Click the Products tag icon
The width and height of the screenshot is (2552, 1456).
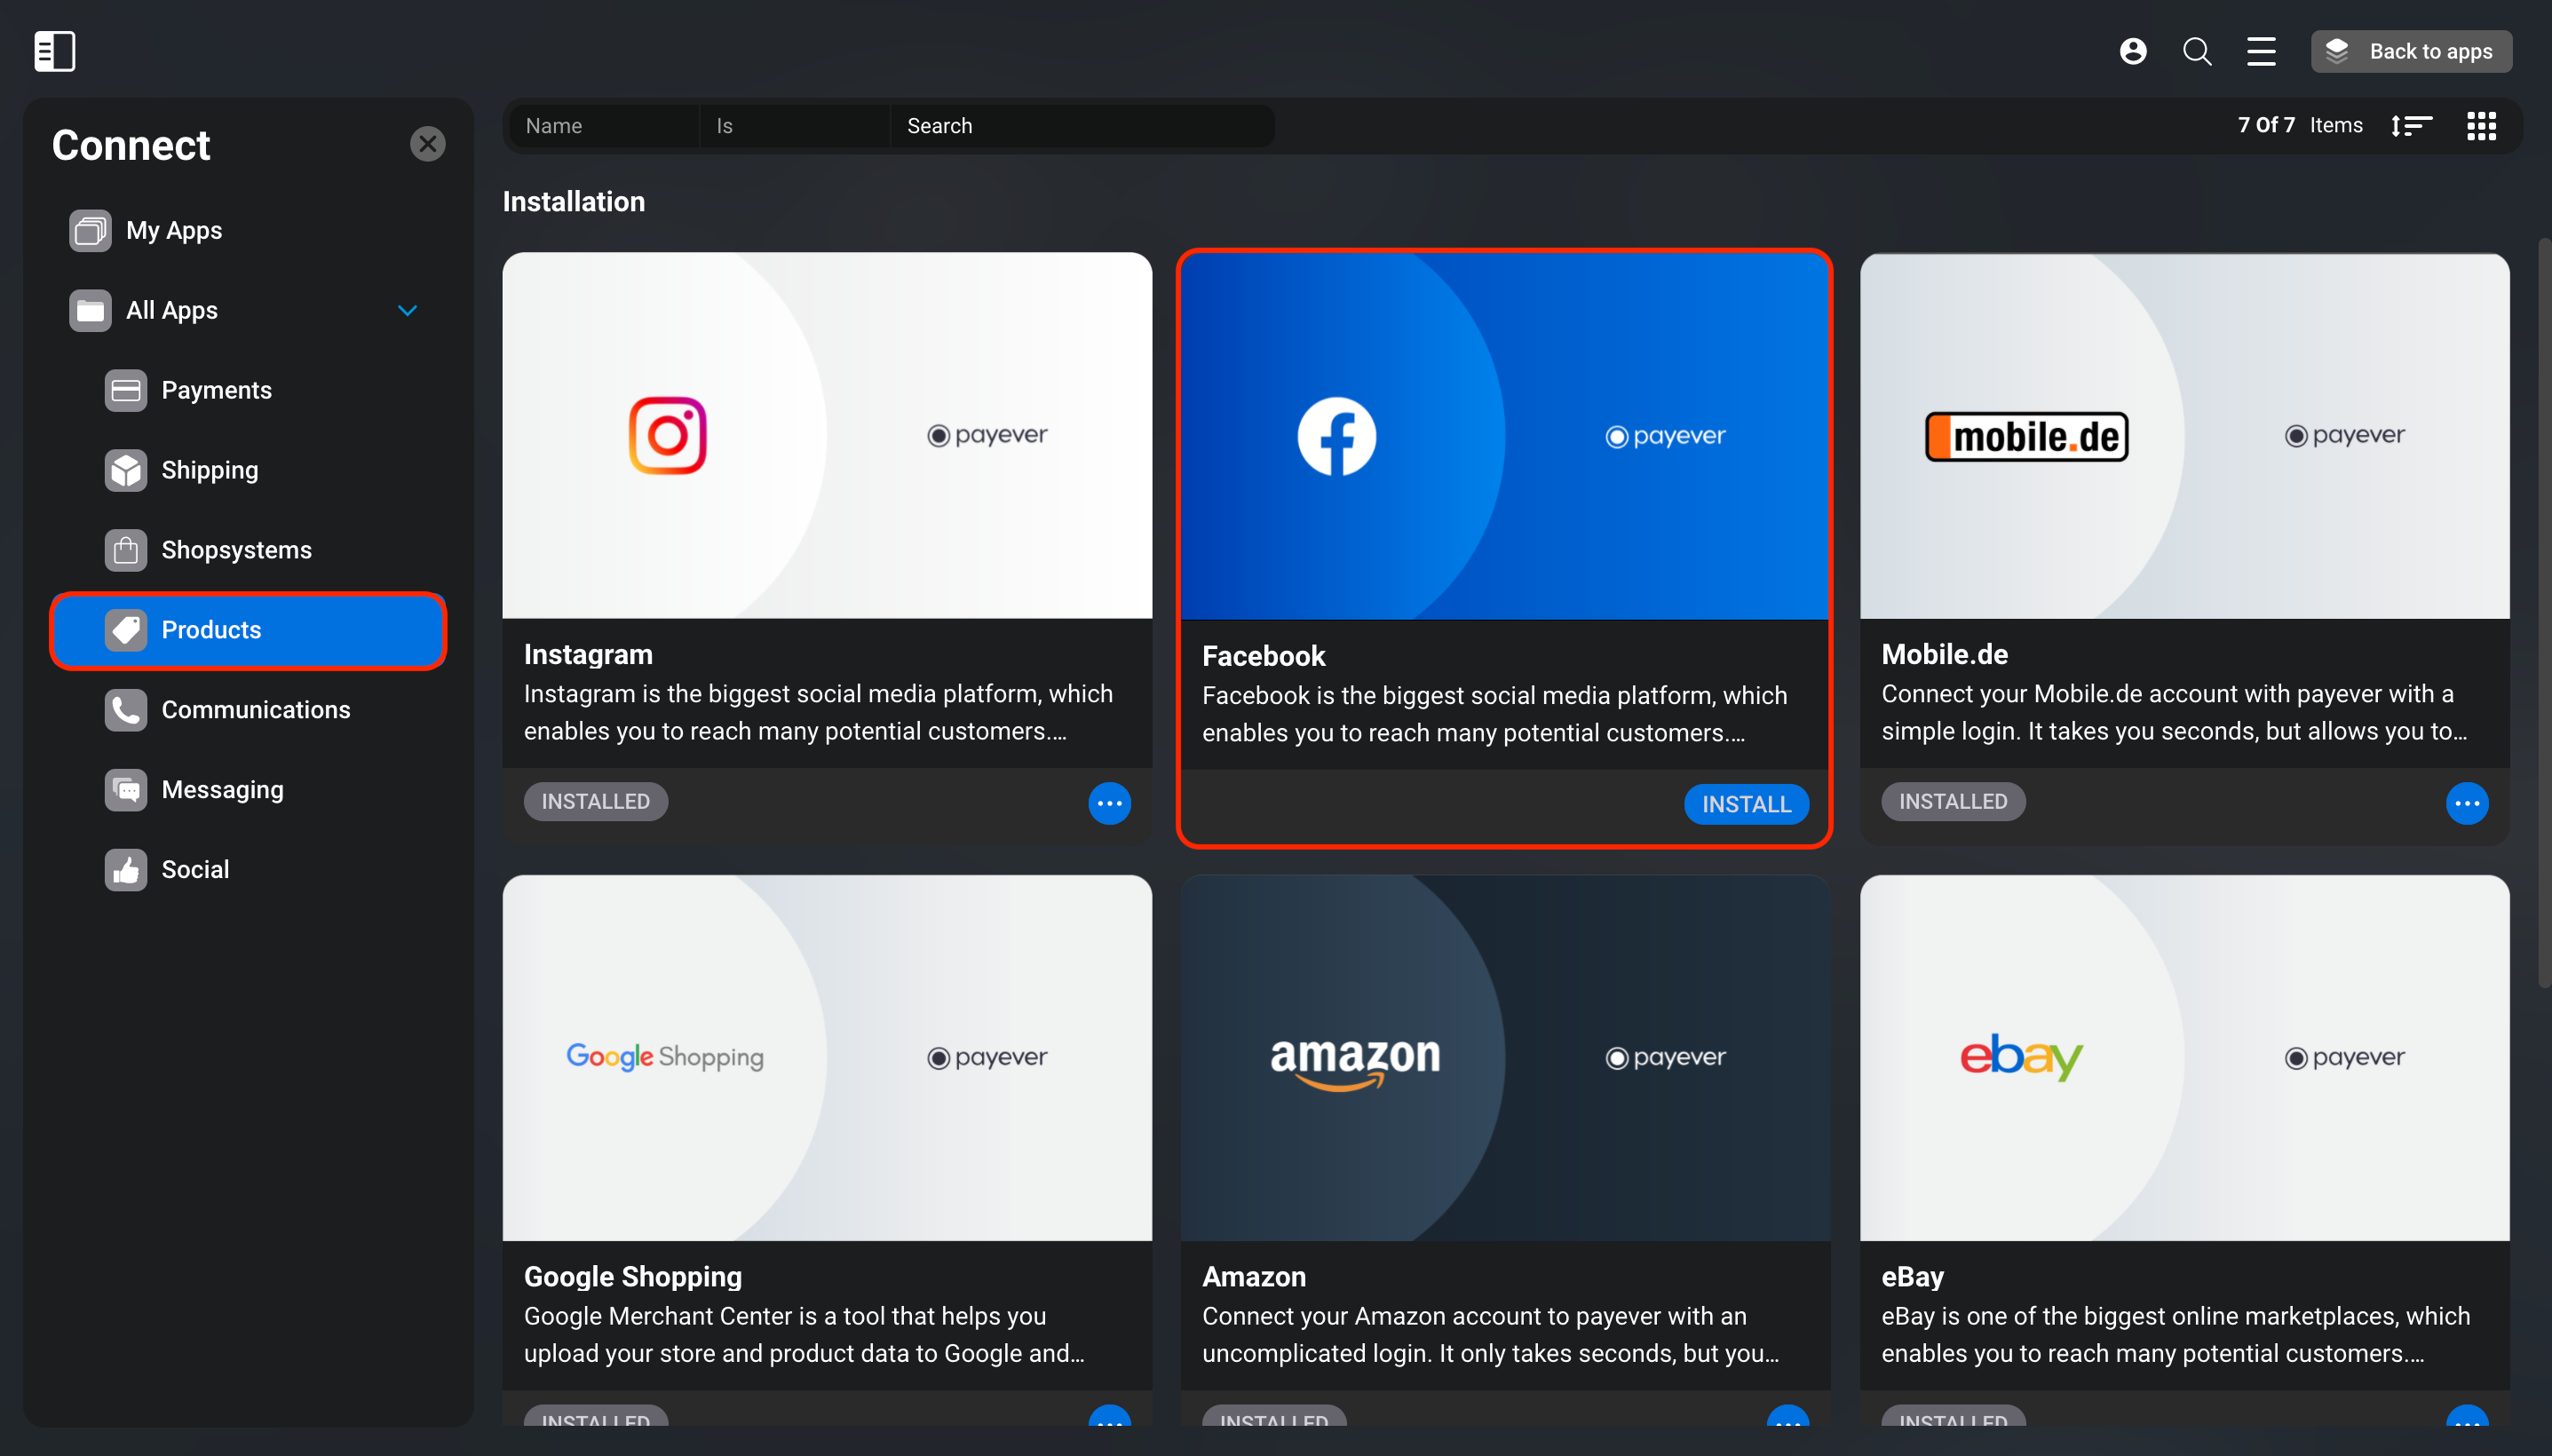point(125,630)
